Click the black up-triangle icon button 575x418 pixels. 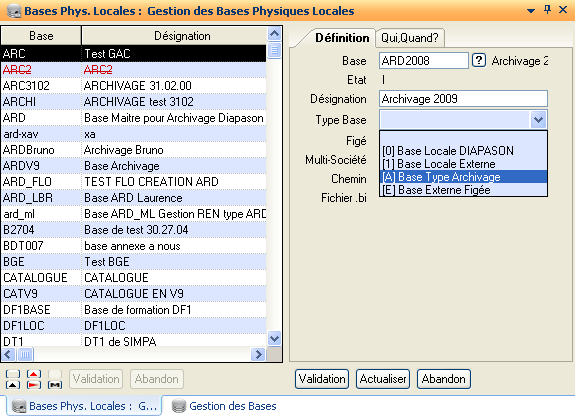coord(13,385)
